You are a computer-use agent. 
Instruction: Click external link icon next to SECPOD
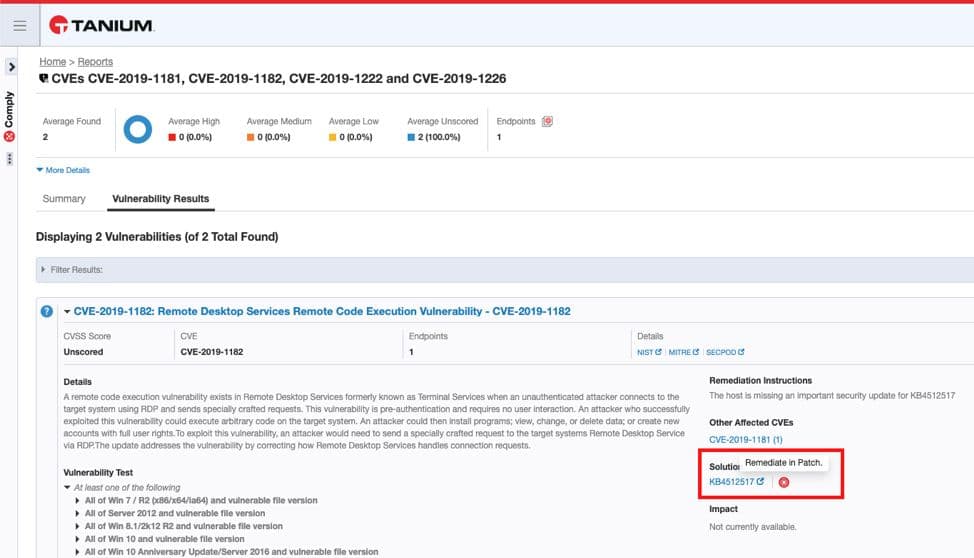tap(741, 352)
